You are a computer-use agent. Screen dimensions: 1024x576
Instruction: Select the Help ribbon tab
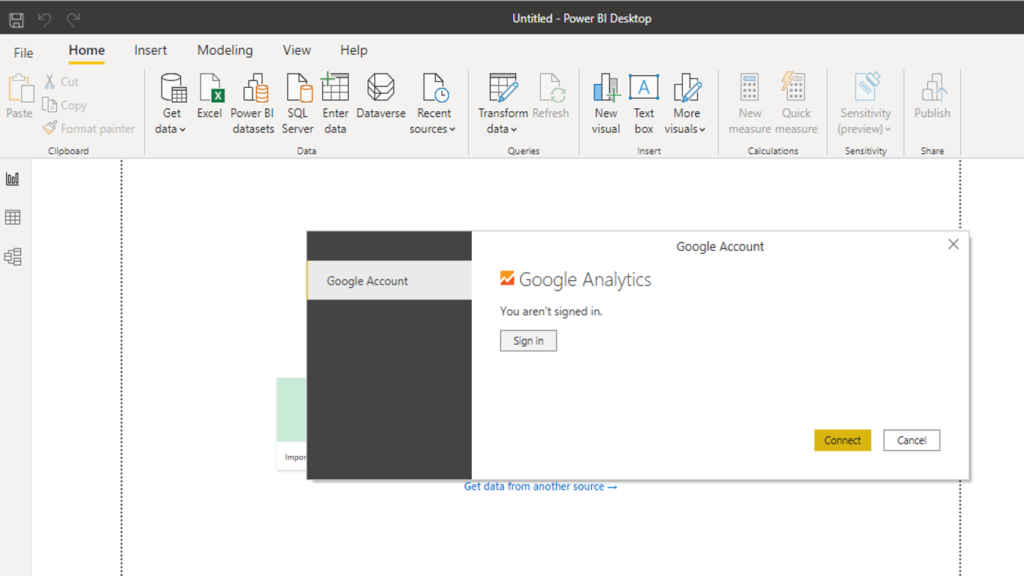coord(354,50)
